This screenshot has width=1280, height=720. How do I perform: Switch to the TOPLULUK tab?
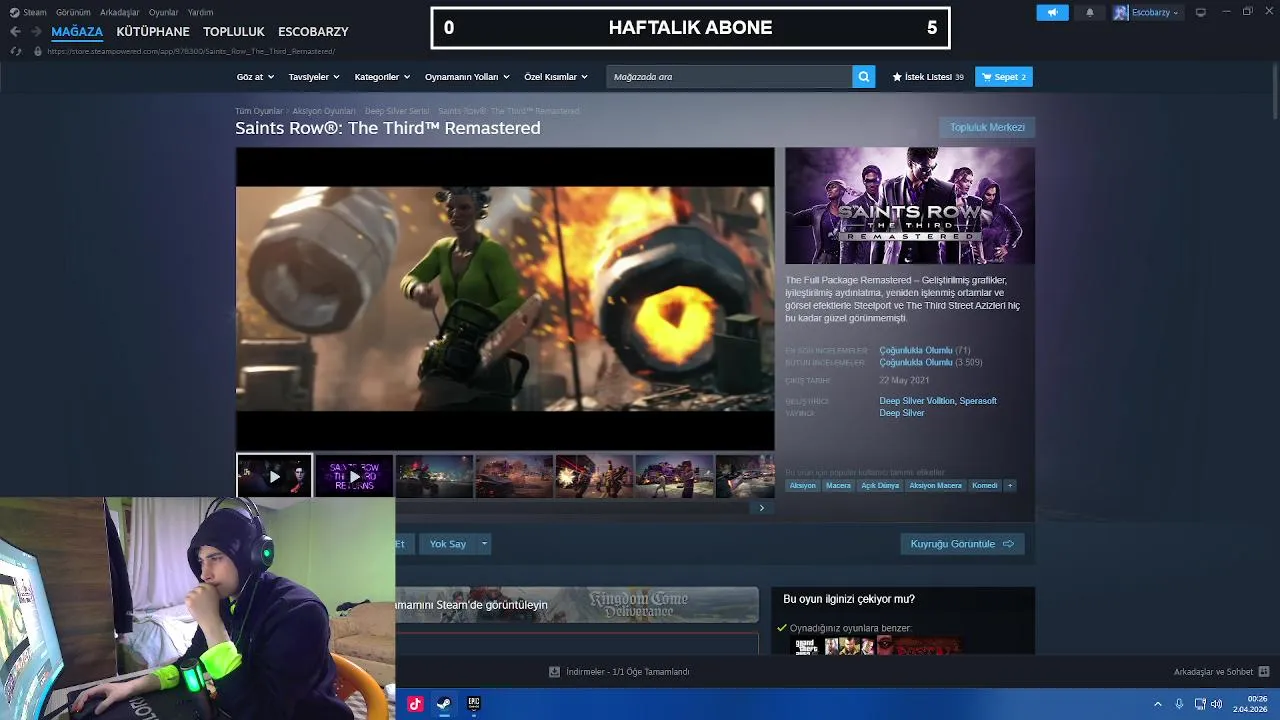(x=234, y=31)
